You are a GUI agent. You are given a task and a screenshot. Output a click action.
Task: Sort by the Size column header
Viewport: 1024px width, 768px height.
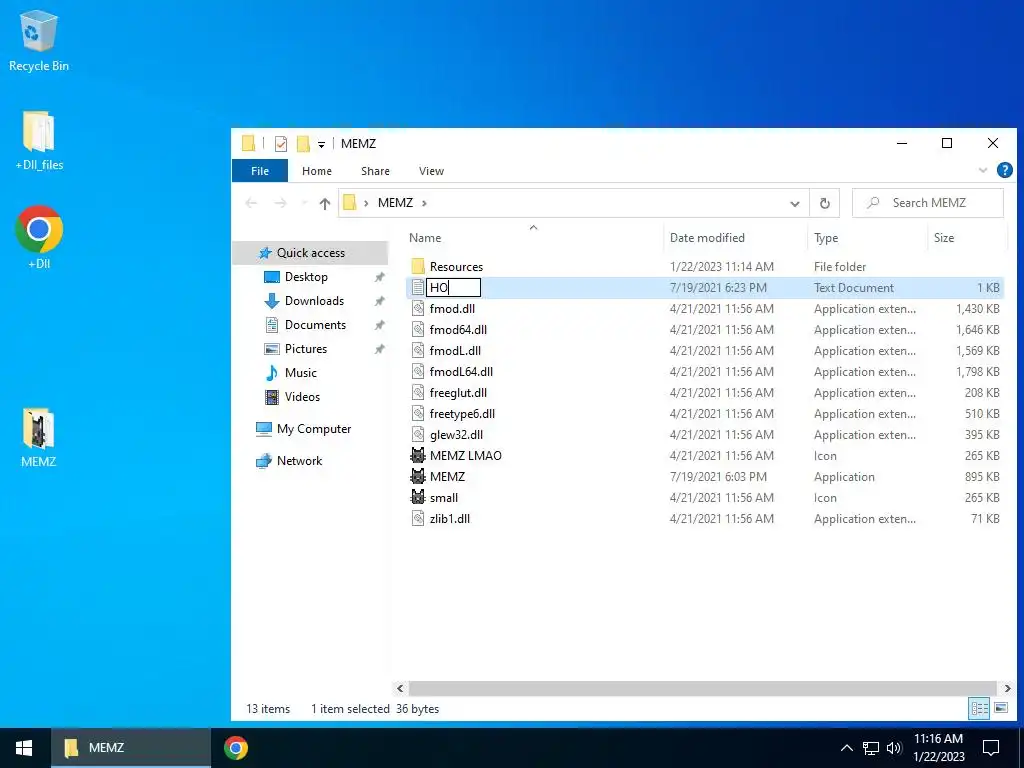coord(944,238)
